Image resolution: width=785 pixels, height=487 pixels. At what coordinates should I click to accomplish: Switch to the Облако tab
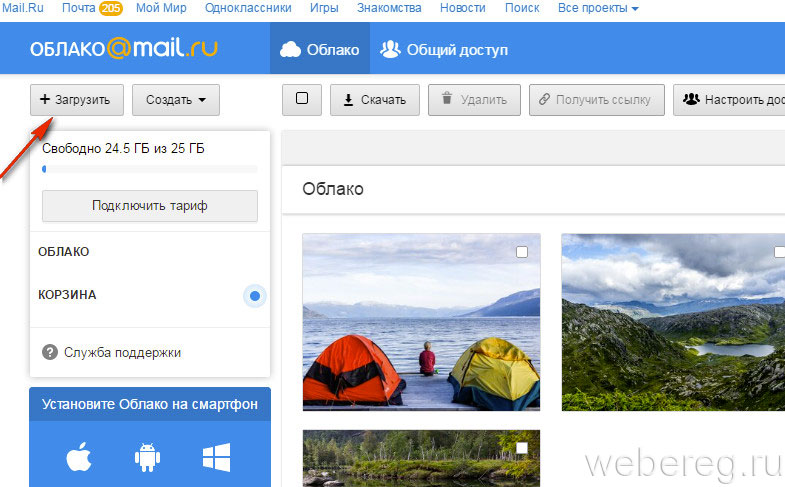[320, 49]
